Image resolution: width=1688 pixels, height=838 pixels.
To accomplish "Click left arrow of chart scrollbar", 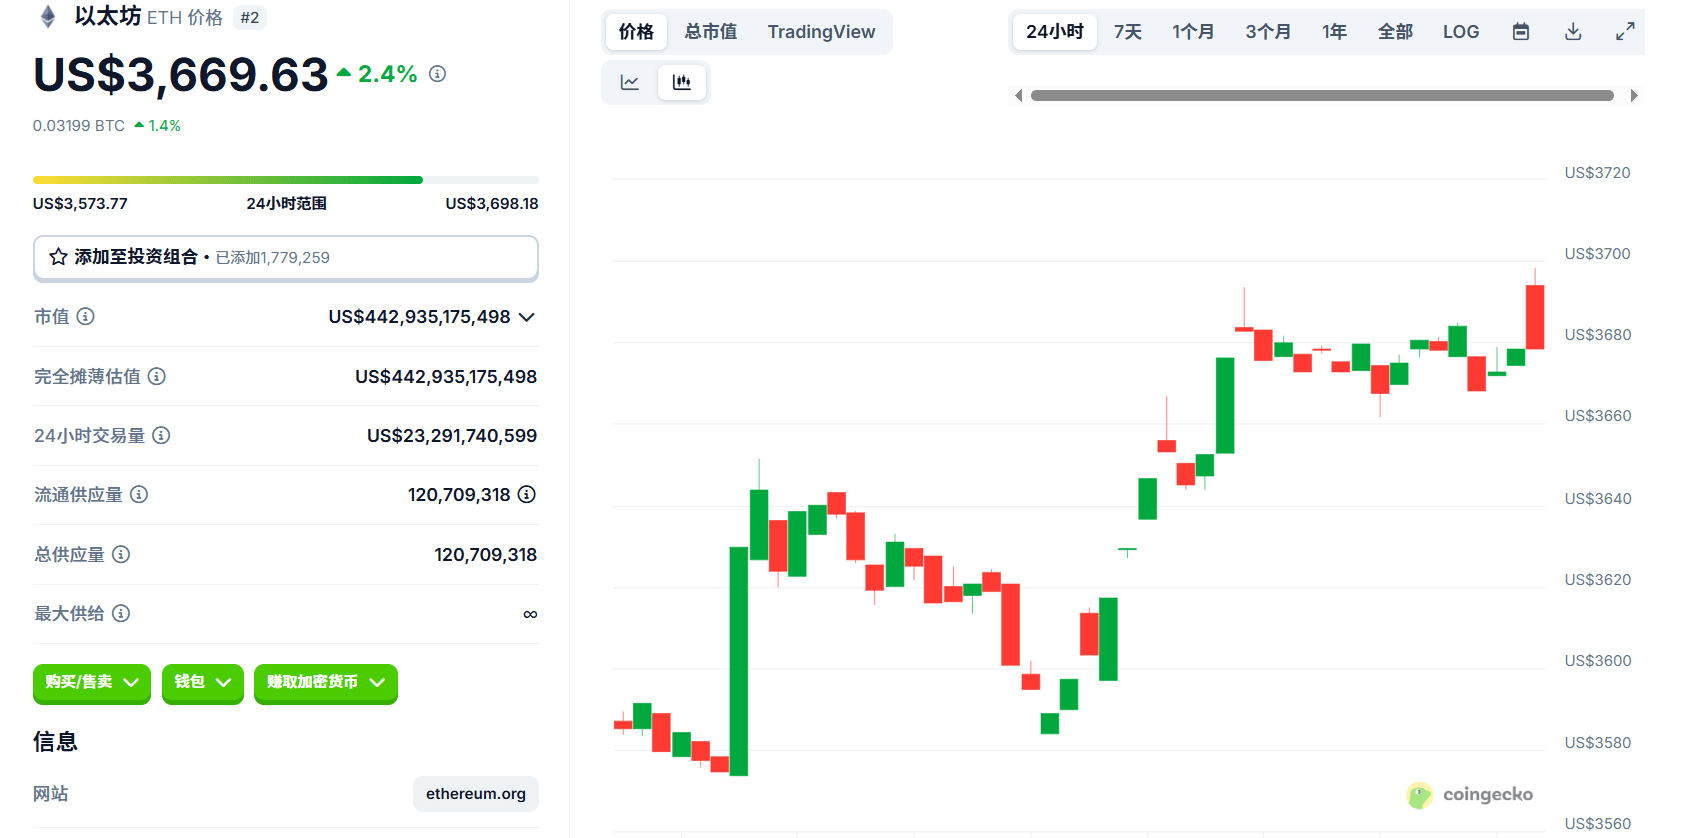I will tap(1019, 96).
